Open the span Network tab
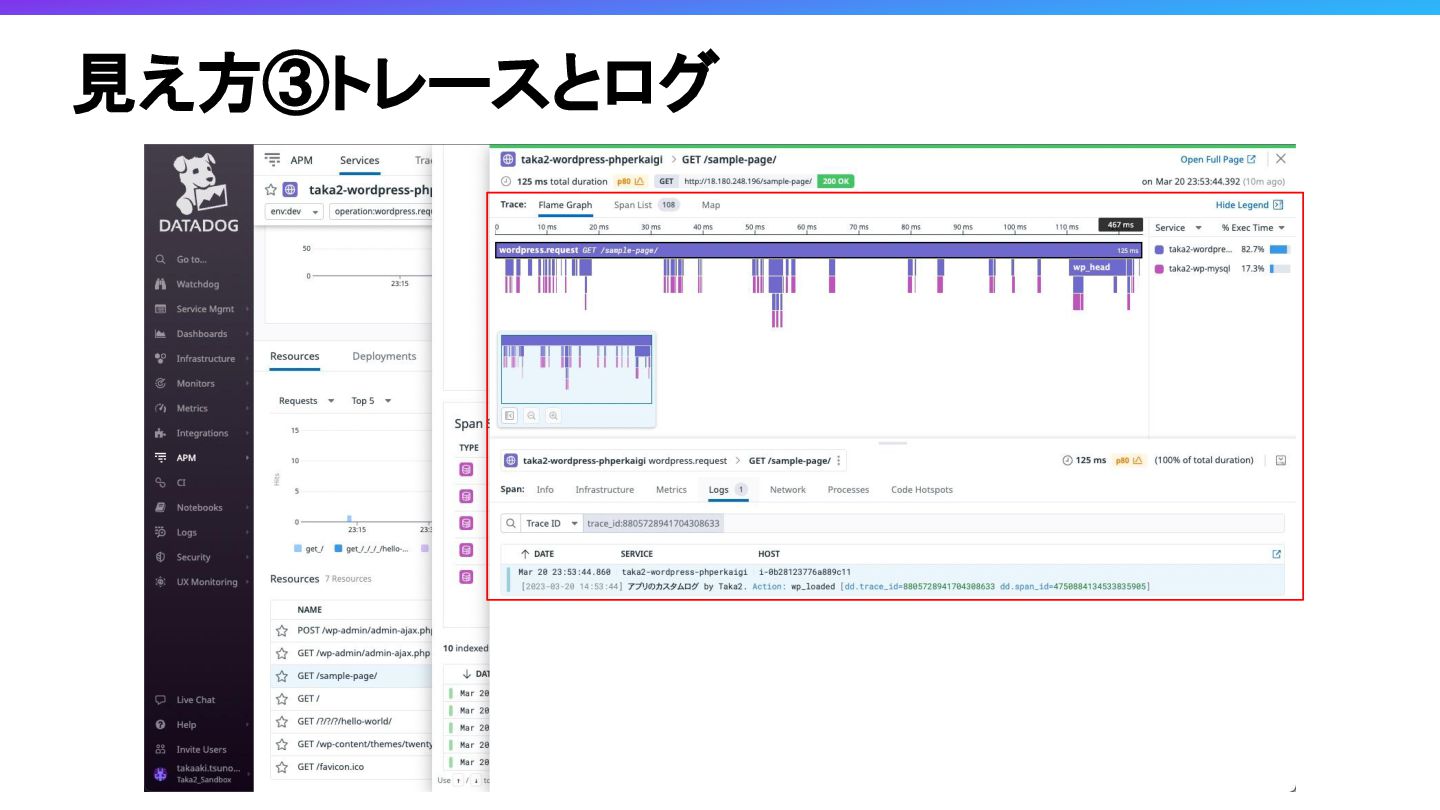Image resolution: width=1440 pixels, height=810 pixels. [787, 490]
